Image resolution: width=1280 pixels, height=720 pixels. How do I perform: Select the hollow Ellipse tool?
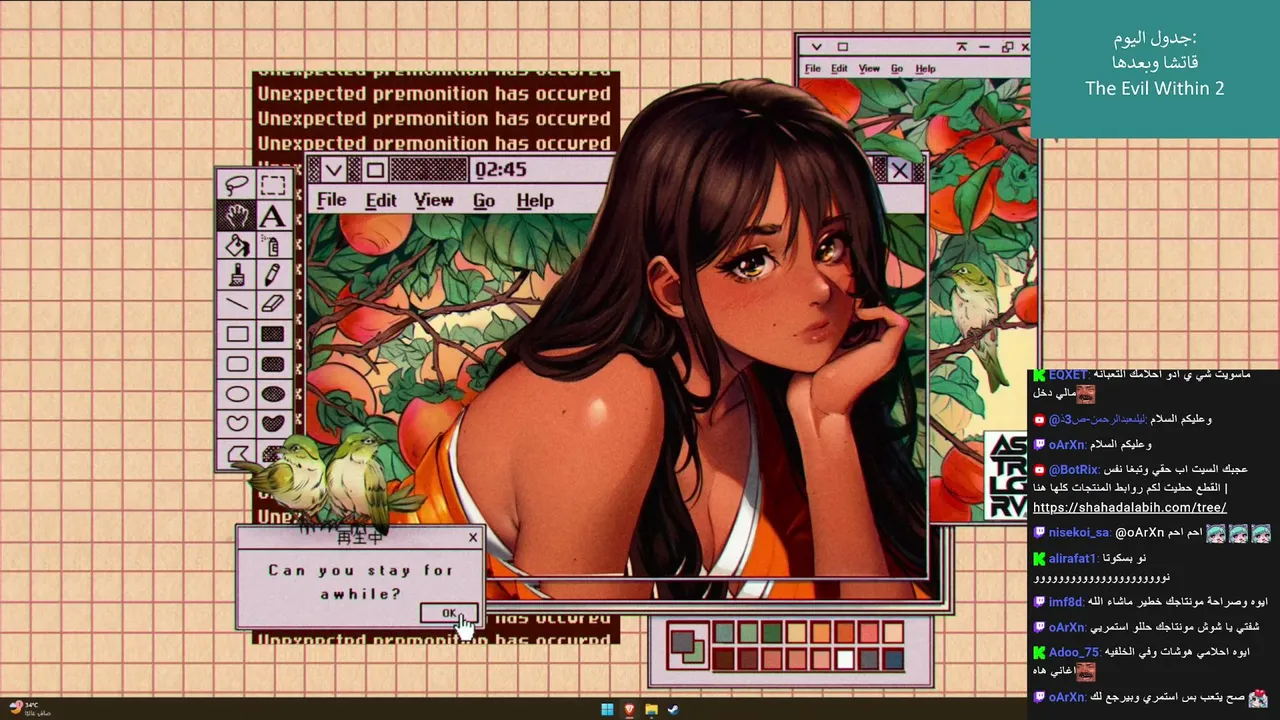click(x=237, y=394)
